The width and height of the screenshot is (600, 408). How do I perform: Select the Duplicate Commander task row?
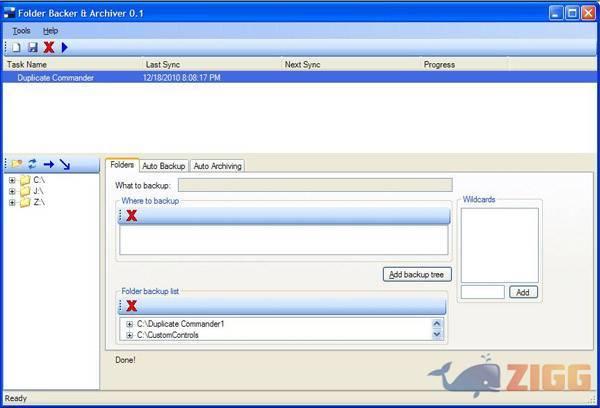[x=300, y=78]
